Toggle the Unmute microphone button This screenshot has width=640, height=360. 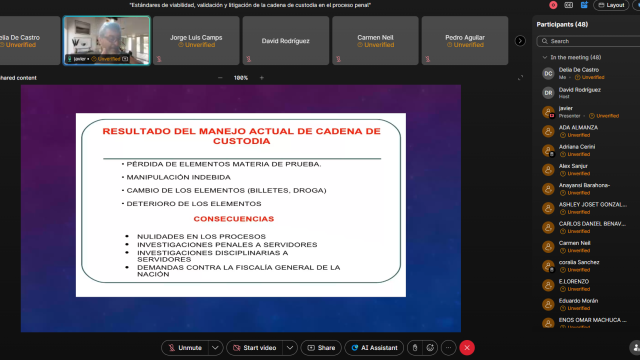point(185,348)
